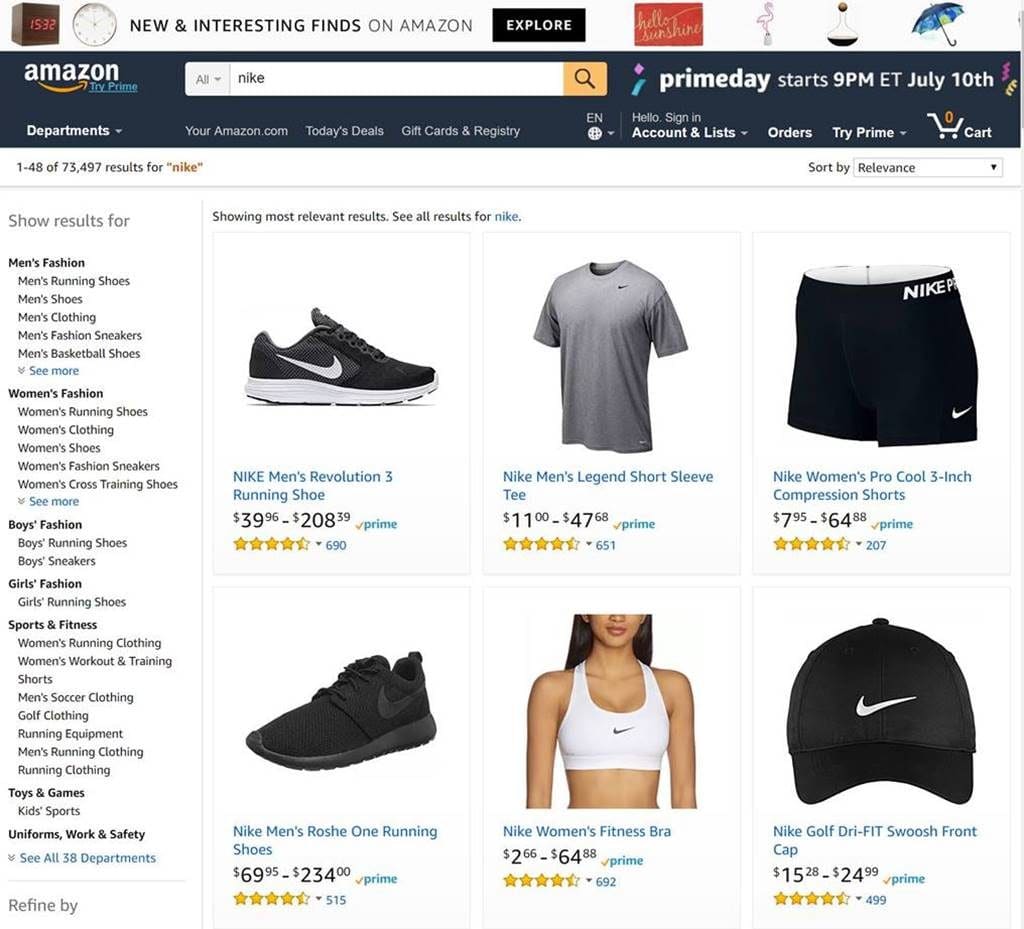Click the search box containing nike
The width and height of the screenshot is (1024, 929).
pos(396,79)
